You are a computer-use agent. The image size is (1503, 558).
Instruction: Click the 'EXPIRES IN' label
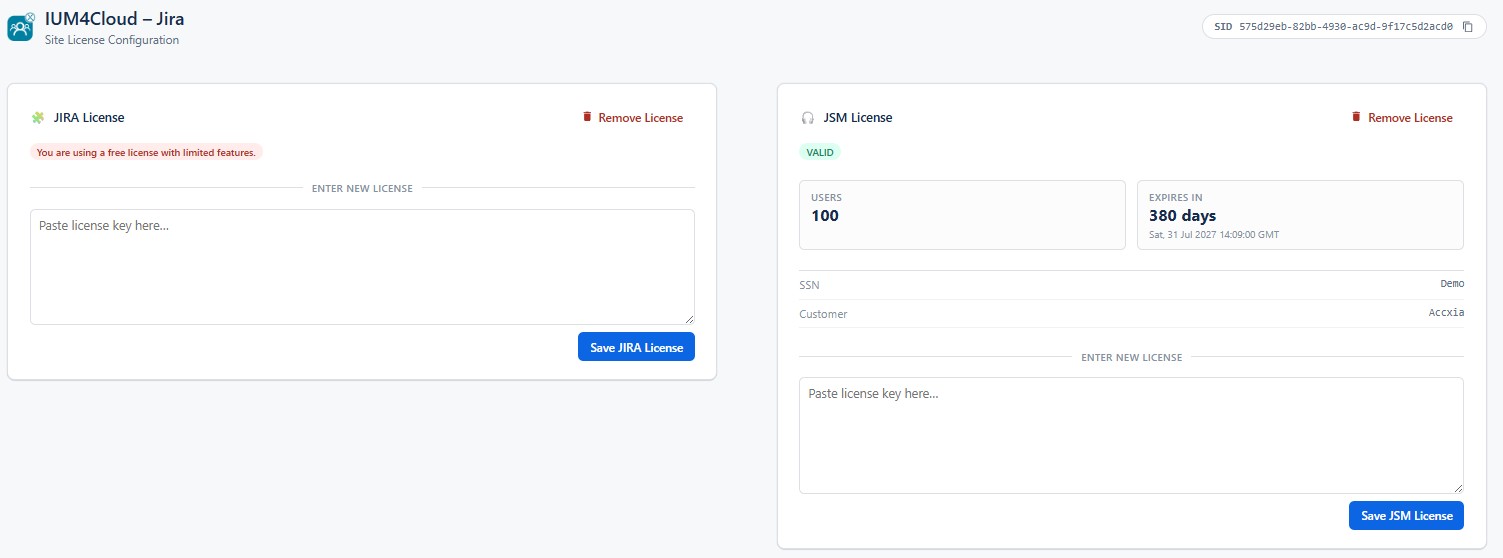1176,198
